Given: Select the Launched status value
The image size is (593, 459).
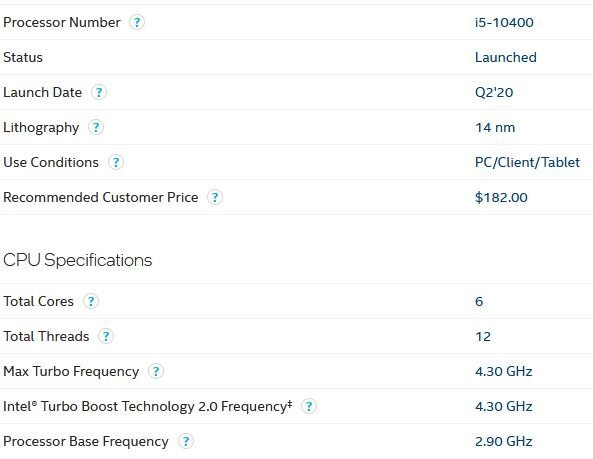Looking at the screenshot, I should coord(506,57).
